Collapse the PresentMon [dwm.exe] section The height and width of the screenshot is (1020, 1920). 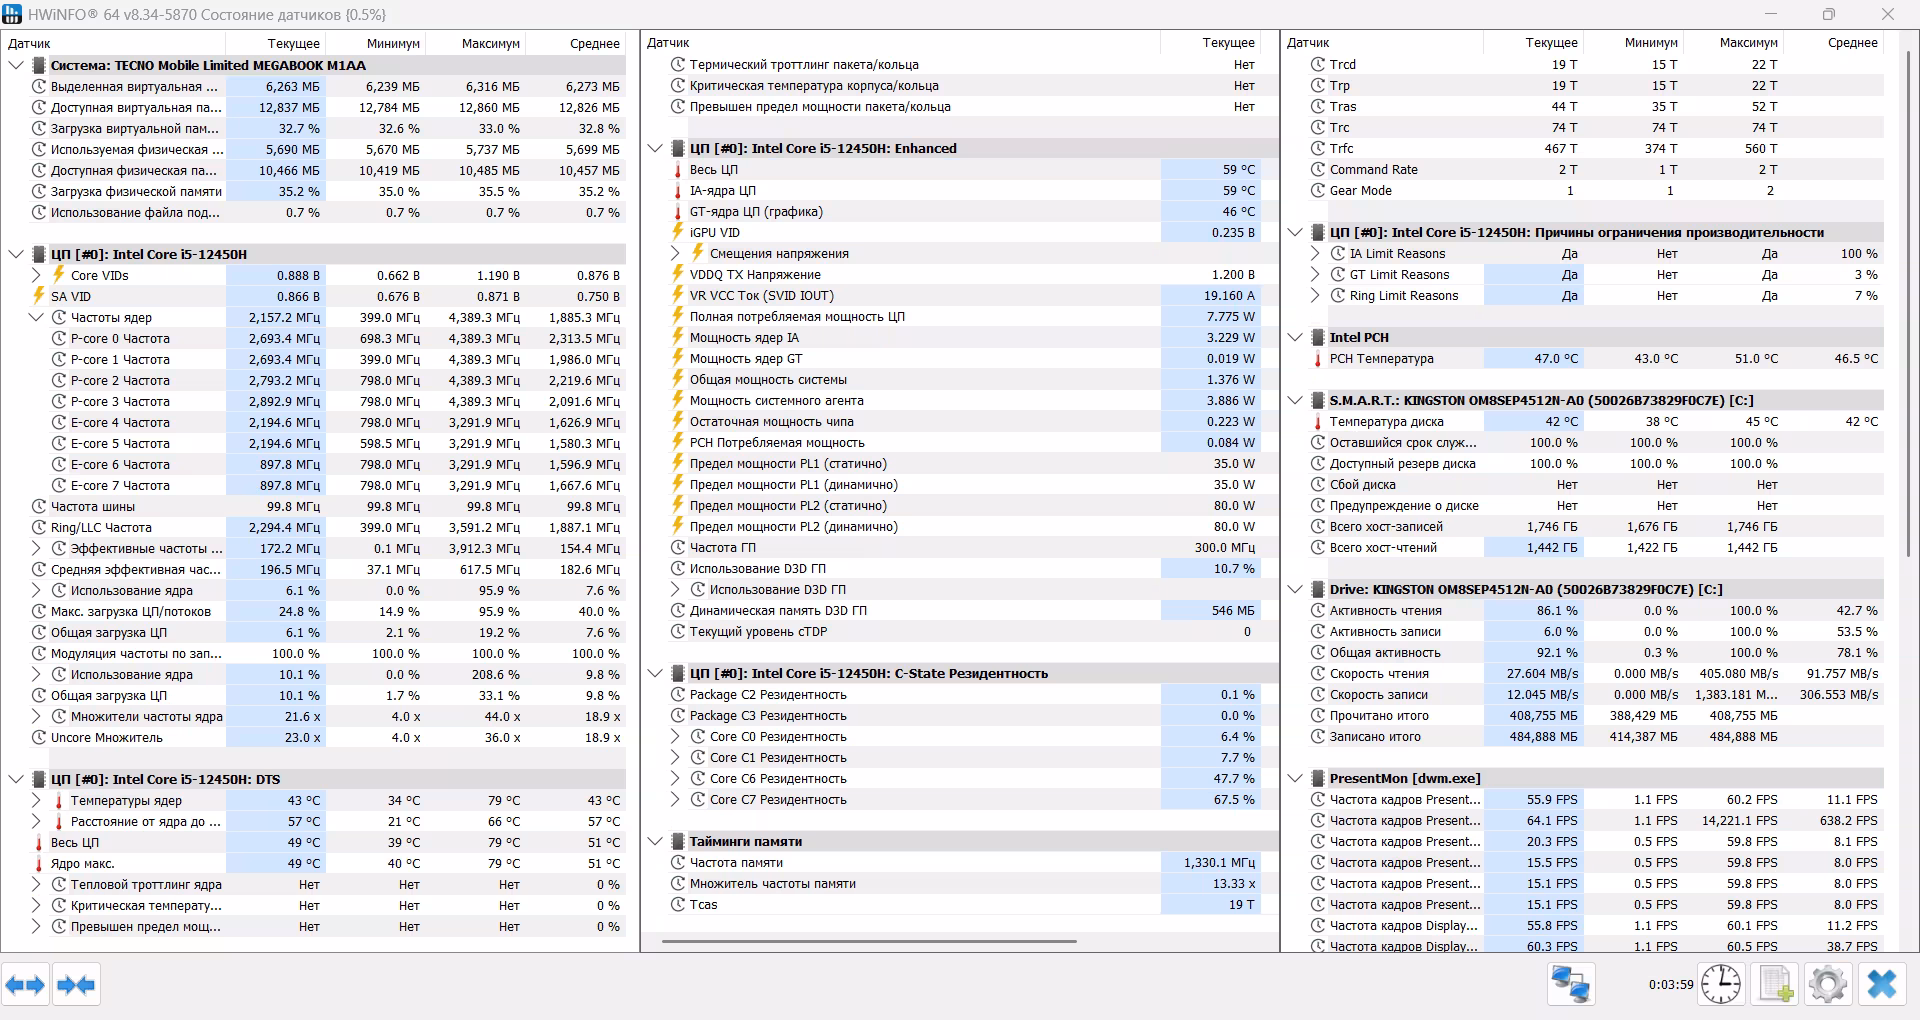click(x=1295, y=778)
